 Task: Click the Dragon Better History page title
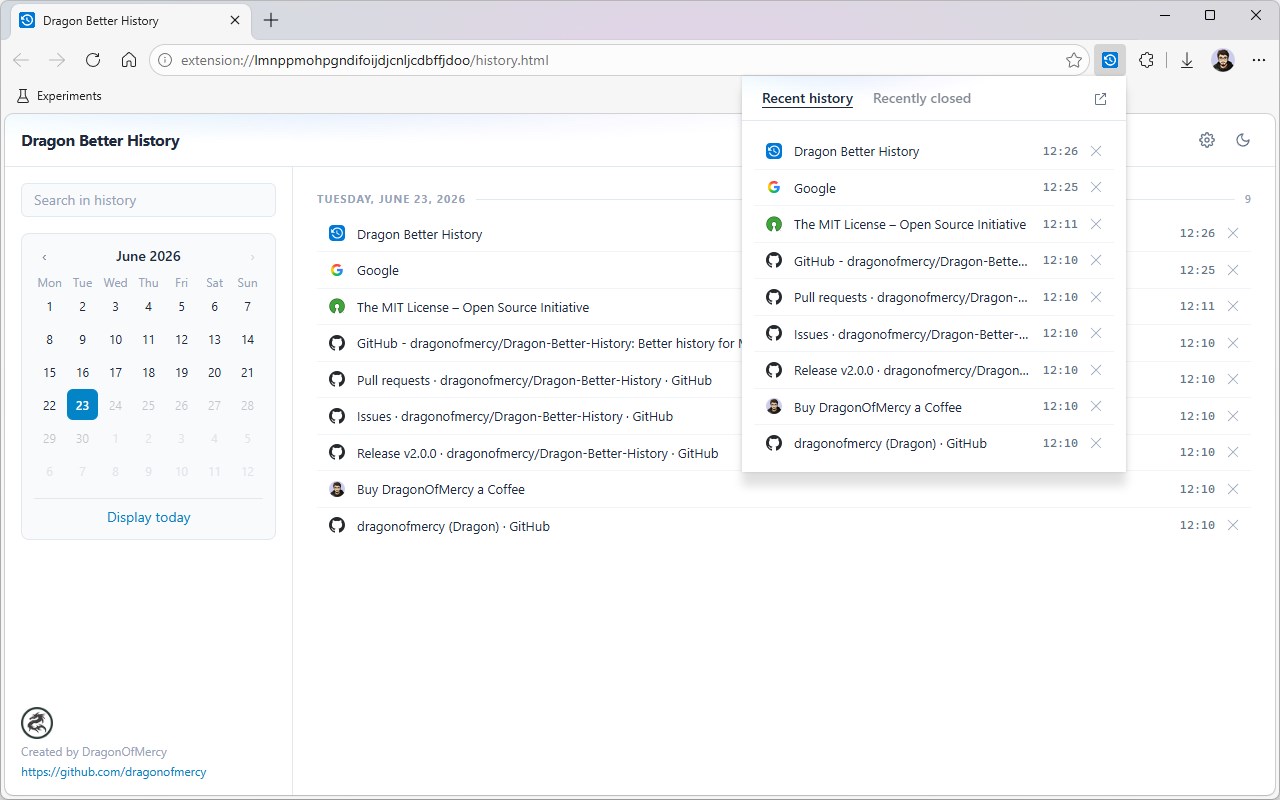[100, 141]
